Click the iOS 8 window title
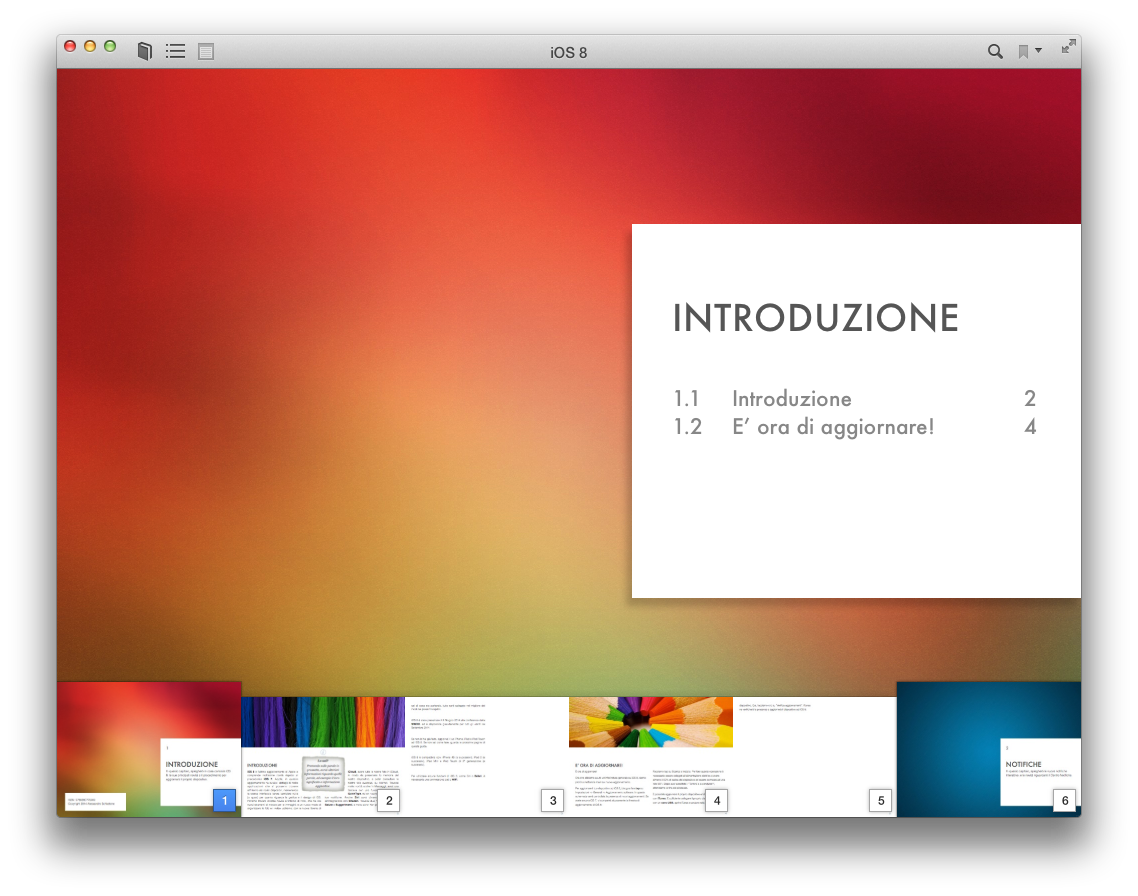Viewport: 1138px width, 896px height. [x=568, y=52]
